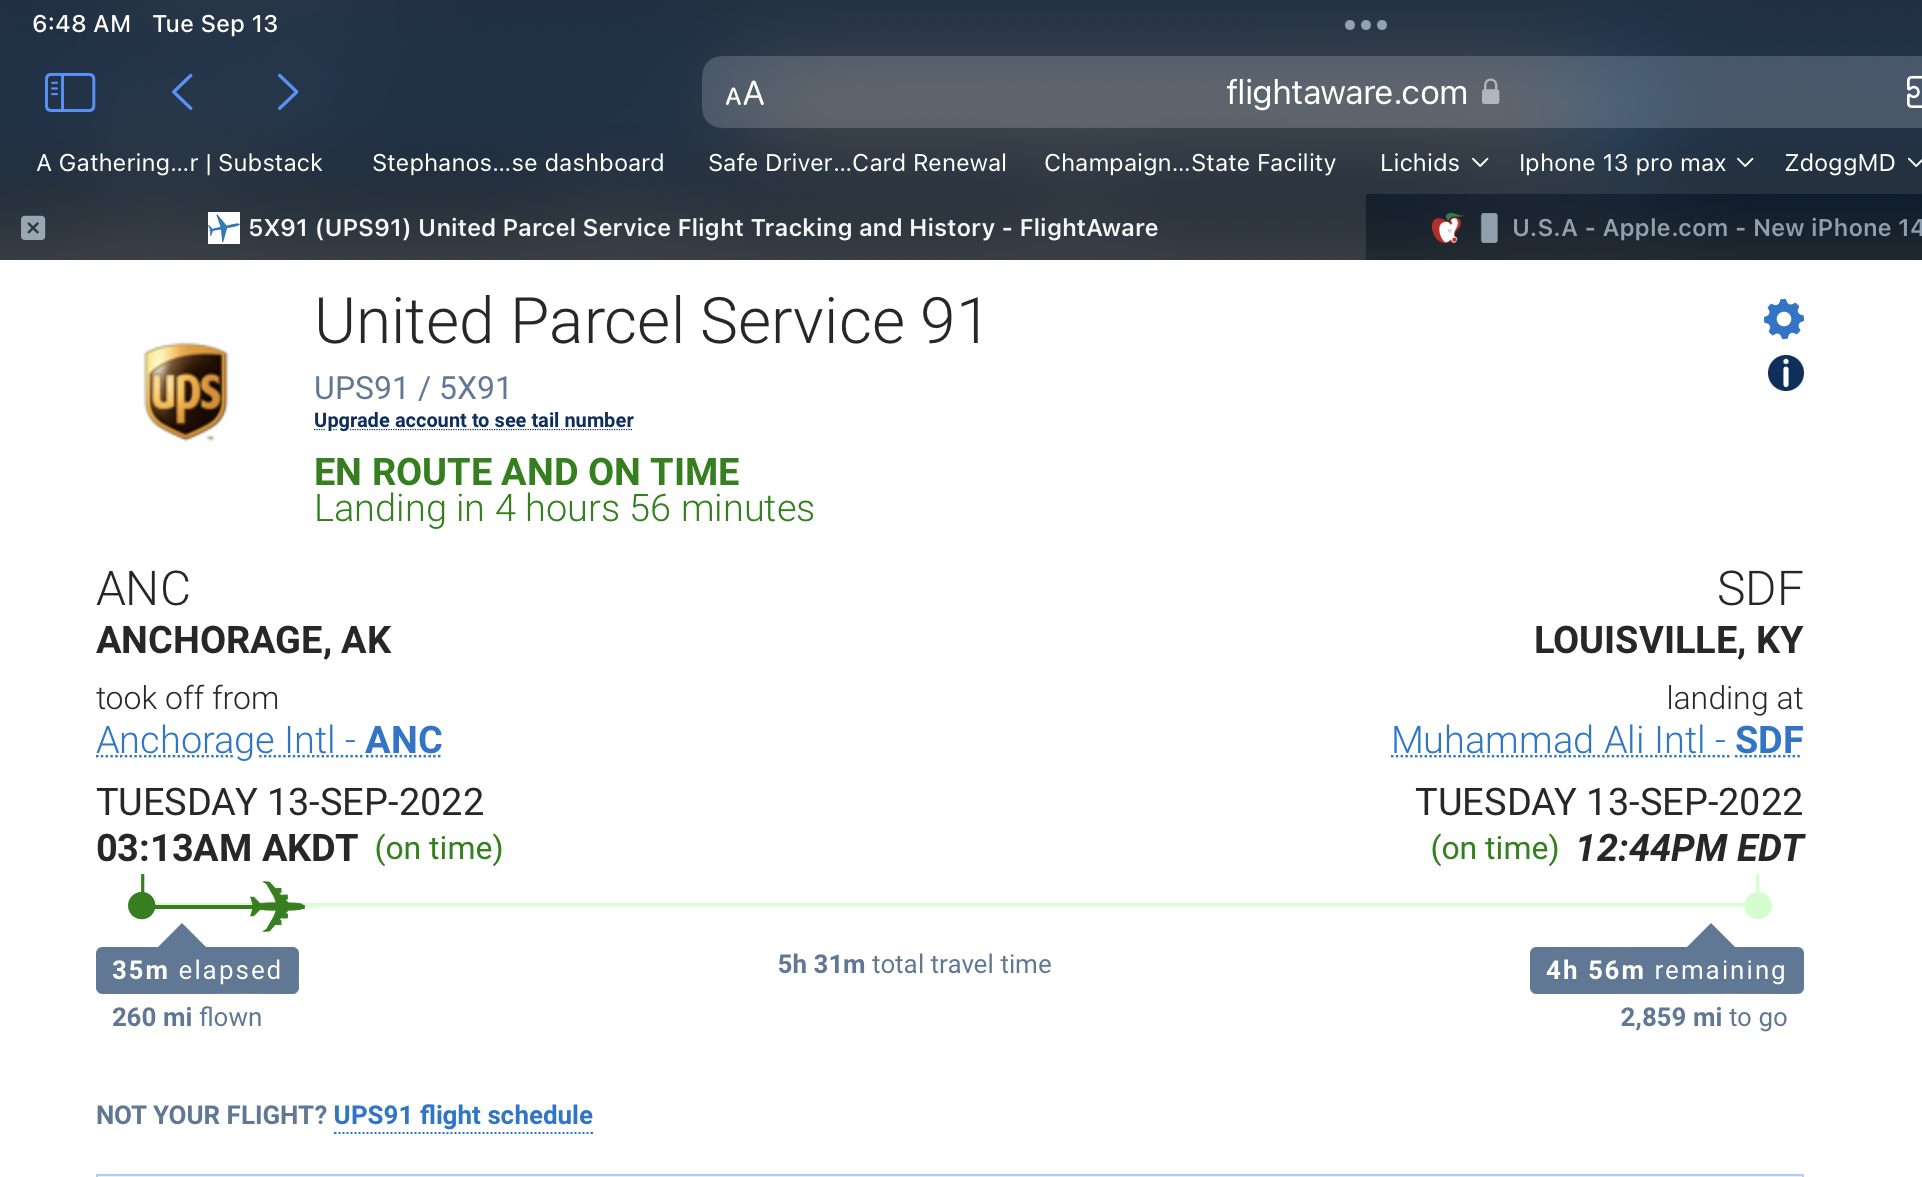1922x1177 pixels.
Task: Open the Champaign State Facility bookmark
Action: 1190,163
